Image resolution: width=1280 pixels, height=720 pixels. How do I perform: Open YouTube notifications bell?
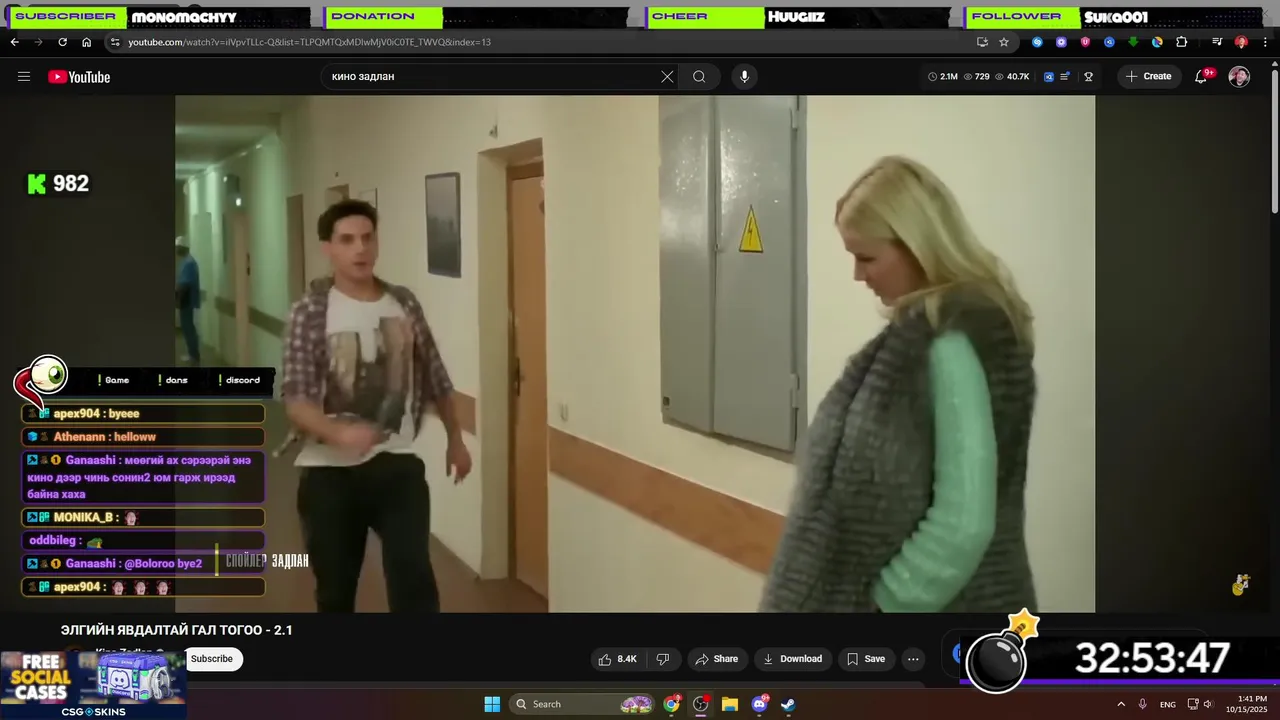(x=1201, y=77)
